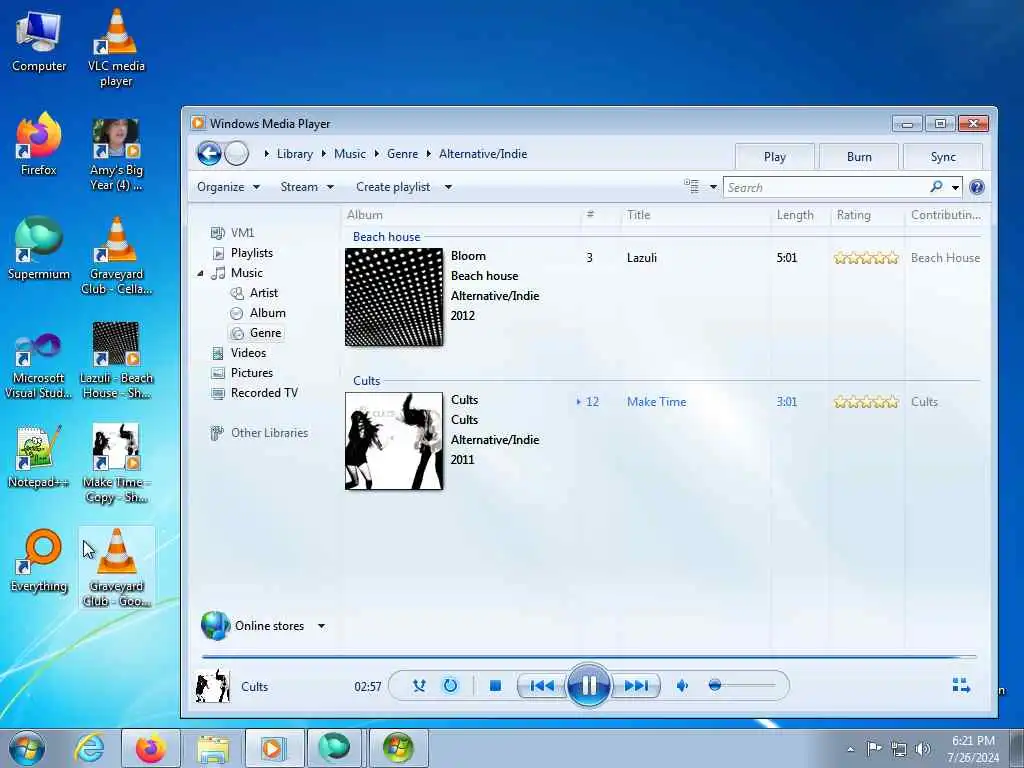Sort by the Rating column header
This screenshot has height=768, width=1024.
tap(854, 215)
